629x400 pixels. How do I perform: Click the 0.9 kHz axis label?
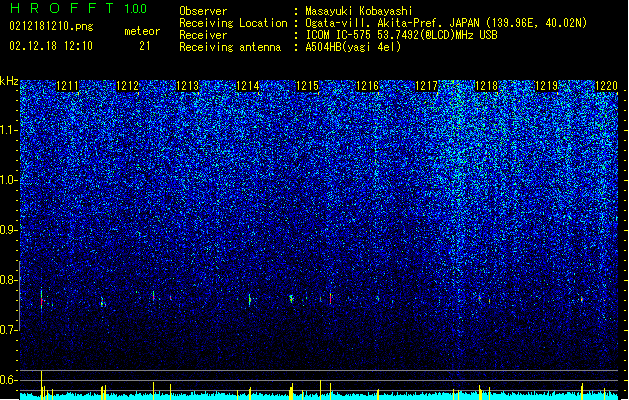pos(9,230)
